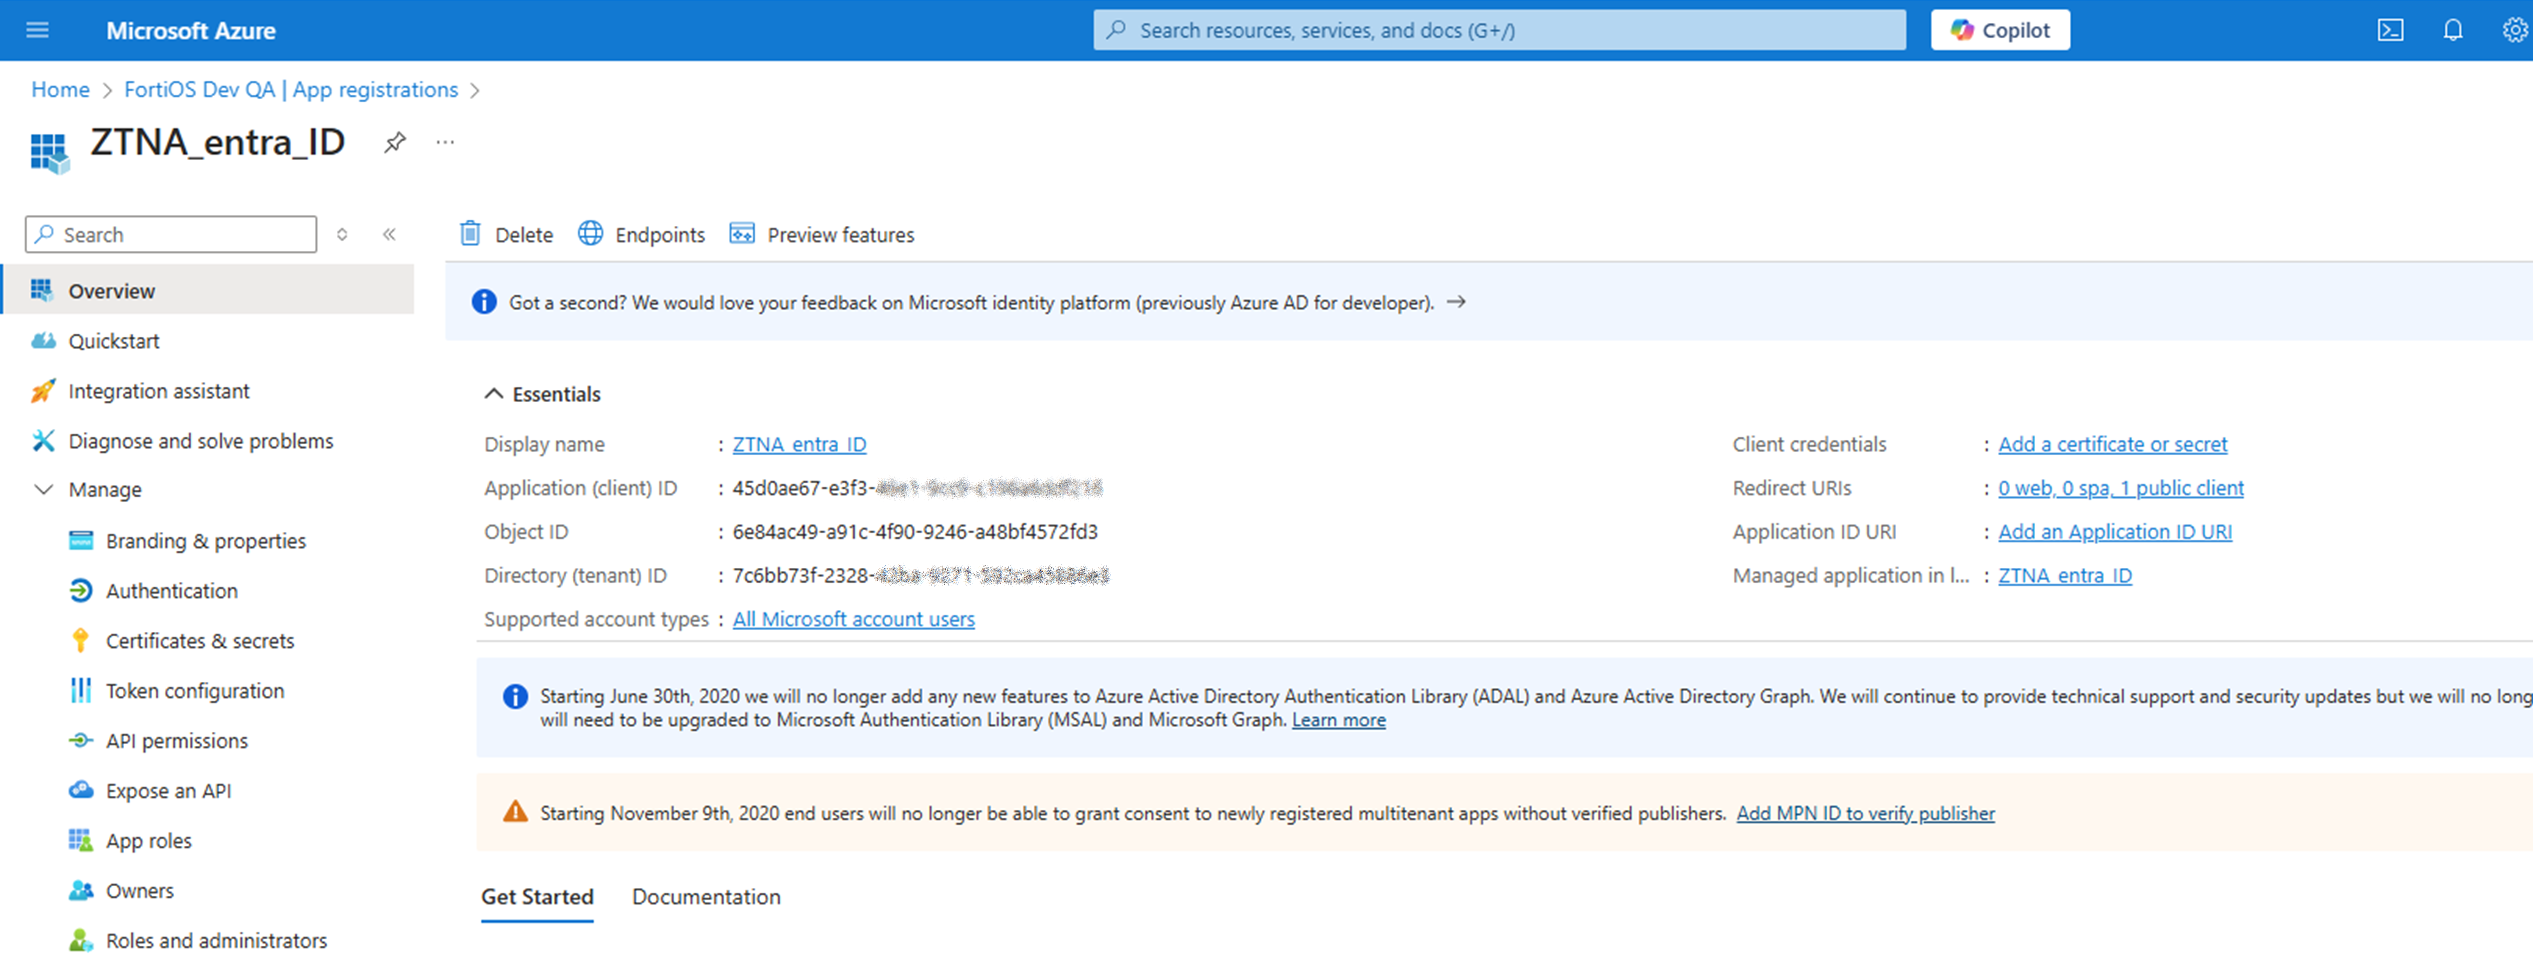The image size is (2533, 967).
Task: Open the Cloud Shell icon
Action: [x=2390, y=30]
